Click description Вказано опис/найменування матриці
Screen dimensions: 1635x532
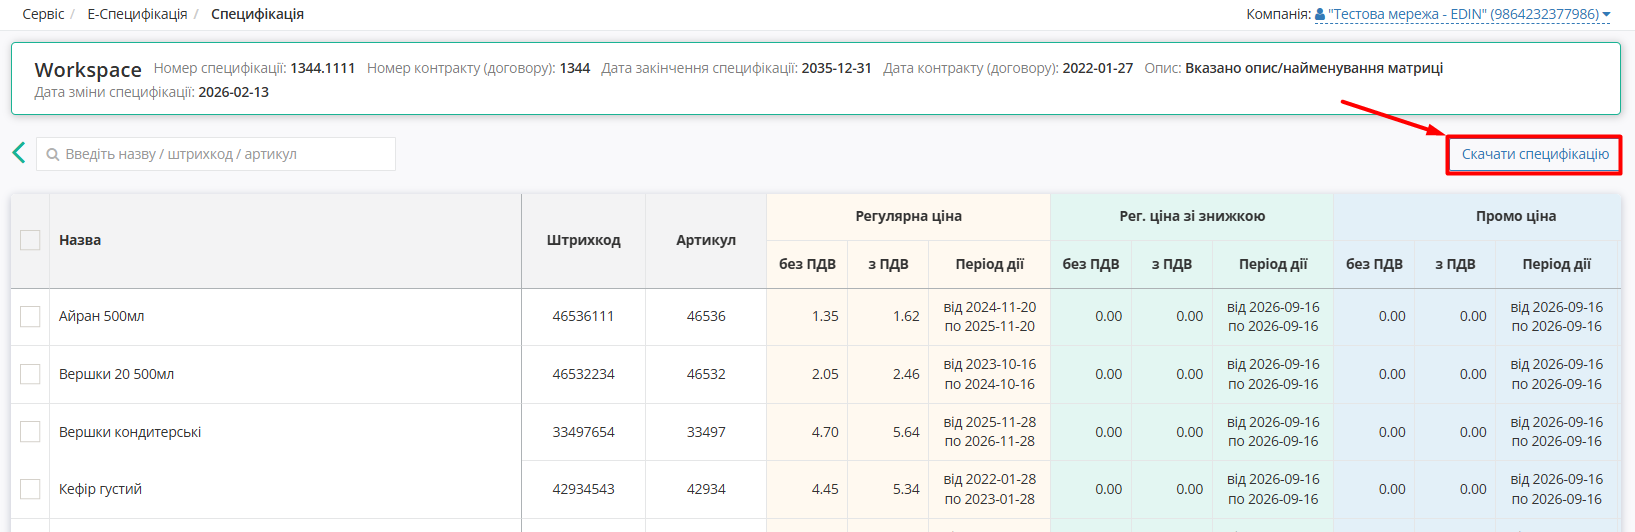coord(1314,68)
